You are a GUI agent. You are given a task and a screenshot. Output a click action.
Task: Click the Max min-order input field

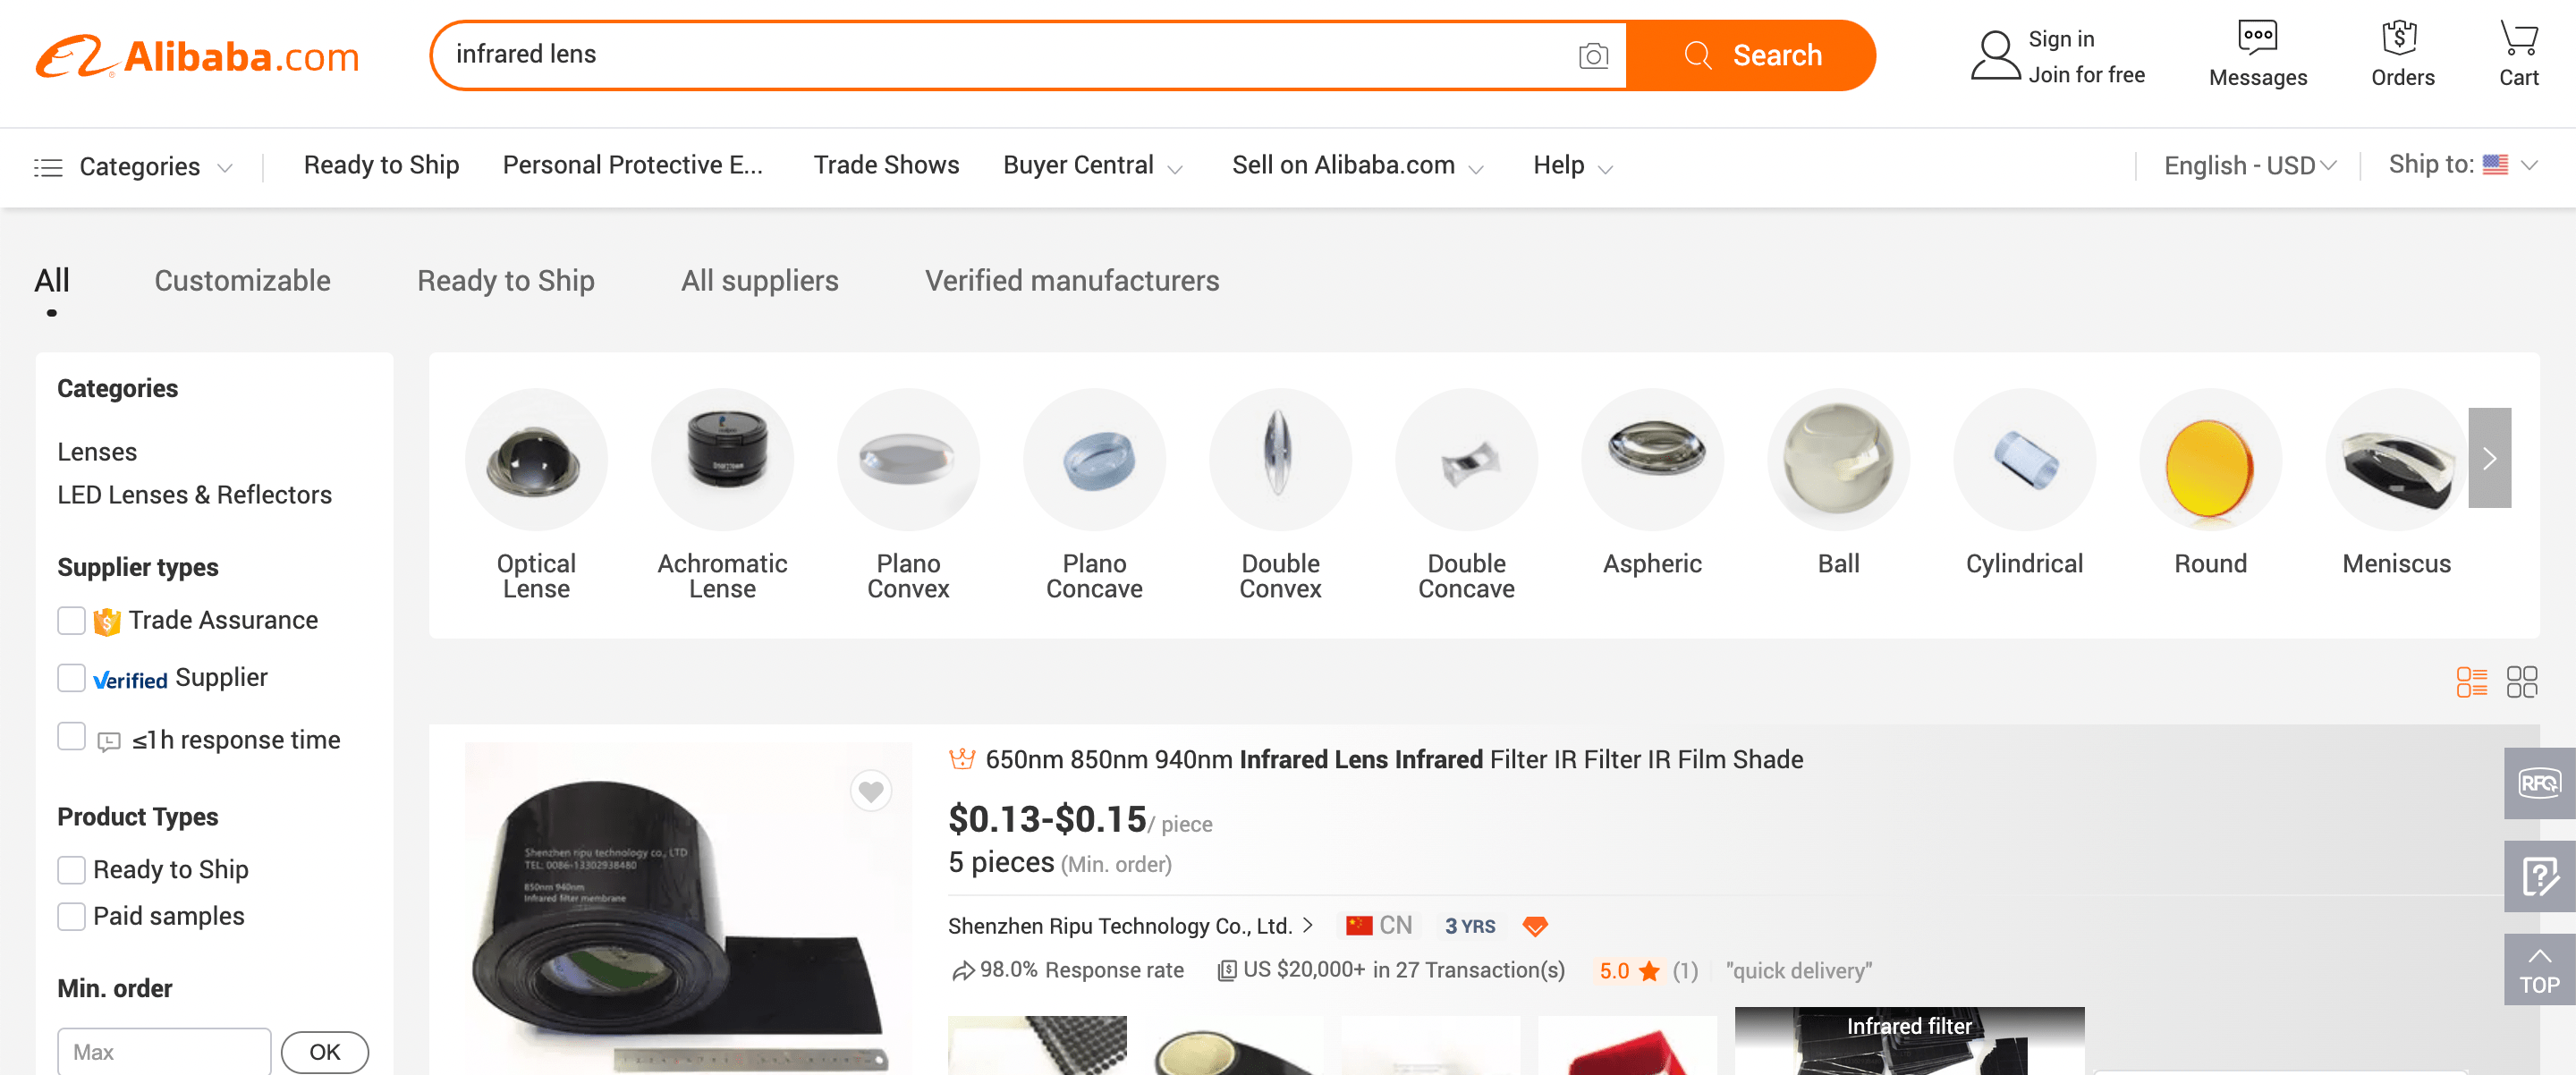(163, 1052)
